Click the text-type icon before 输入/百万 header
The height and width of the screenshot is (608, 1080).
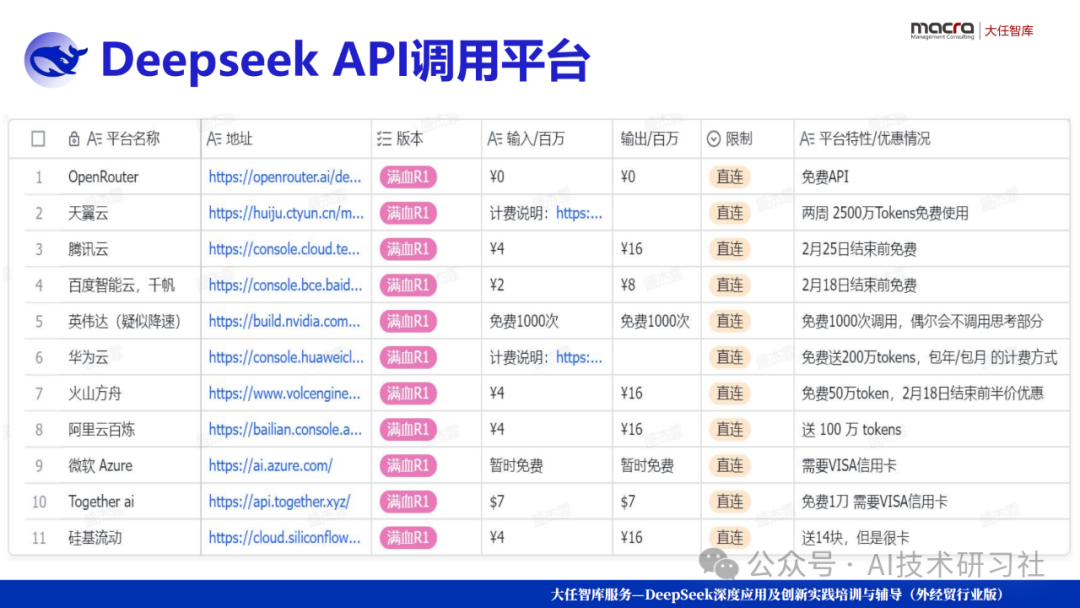[495, 139]
